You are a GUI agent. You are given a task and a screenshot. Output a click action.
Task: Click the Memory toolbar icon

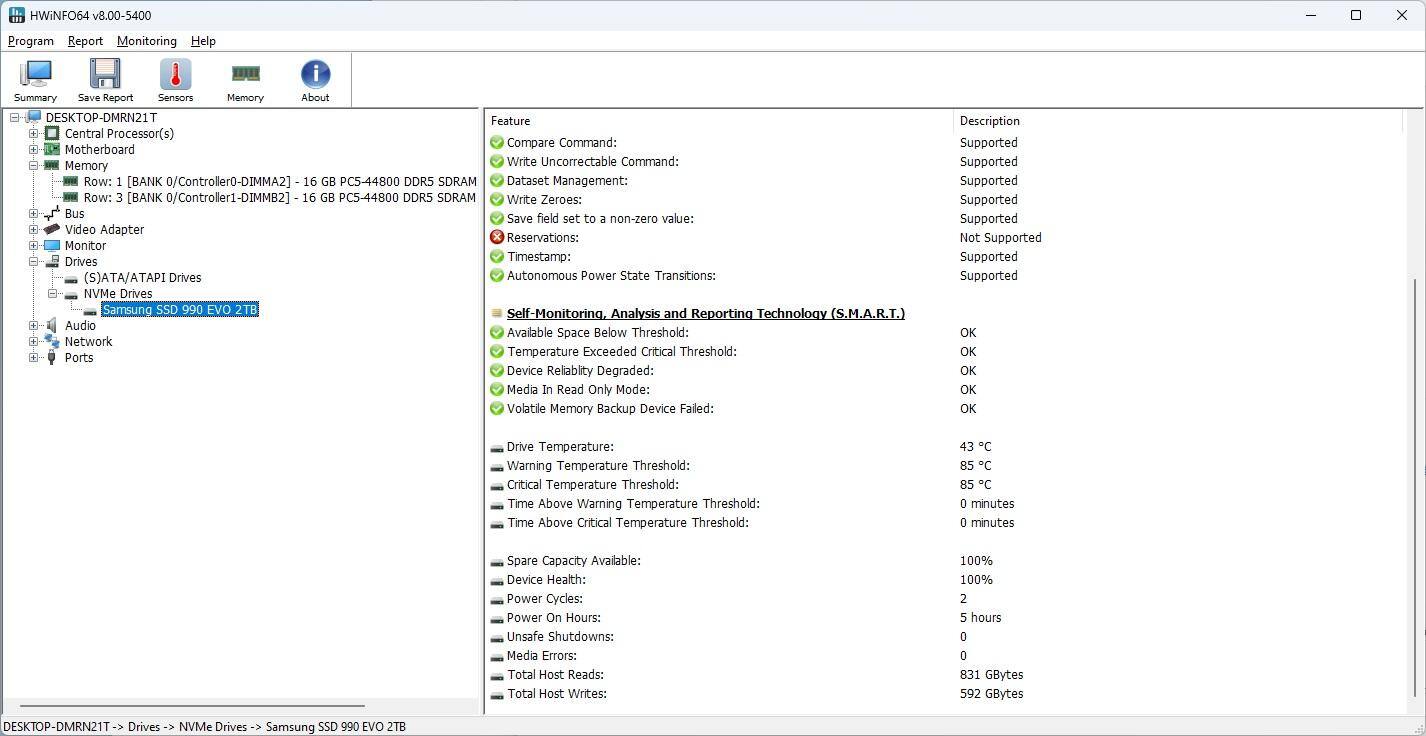point(245,80)
